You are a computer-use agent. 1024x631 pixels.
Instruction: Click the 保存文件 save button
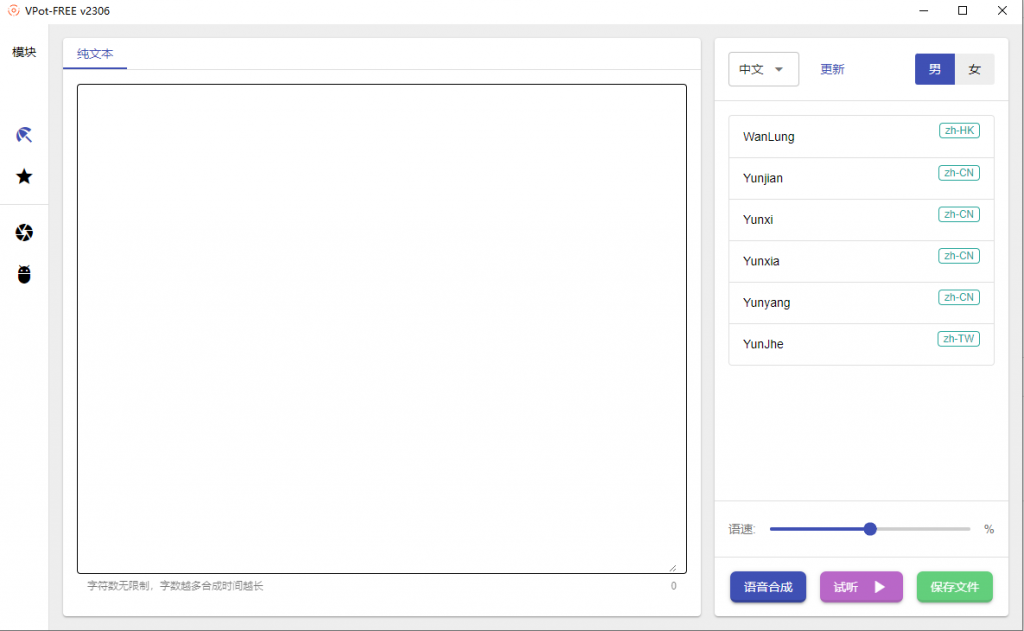pos(954,587)
